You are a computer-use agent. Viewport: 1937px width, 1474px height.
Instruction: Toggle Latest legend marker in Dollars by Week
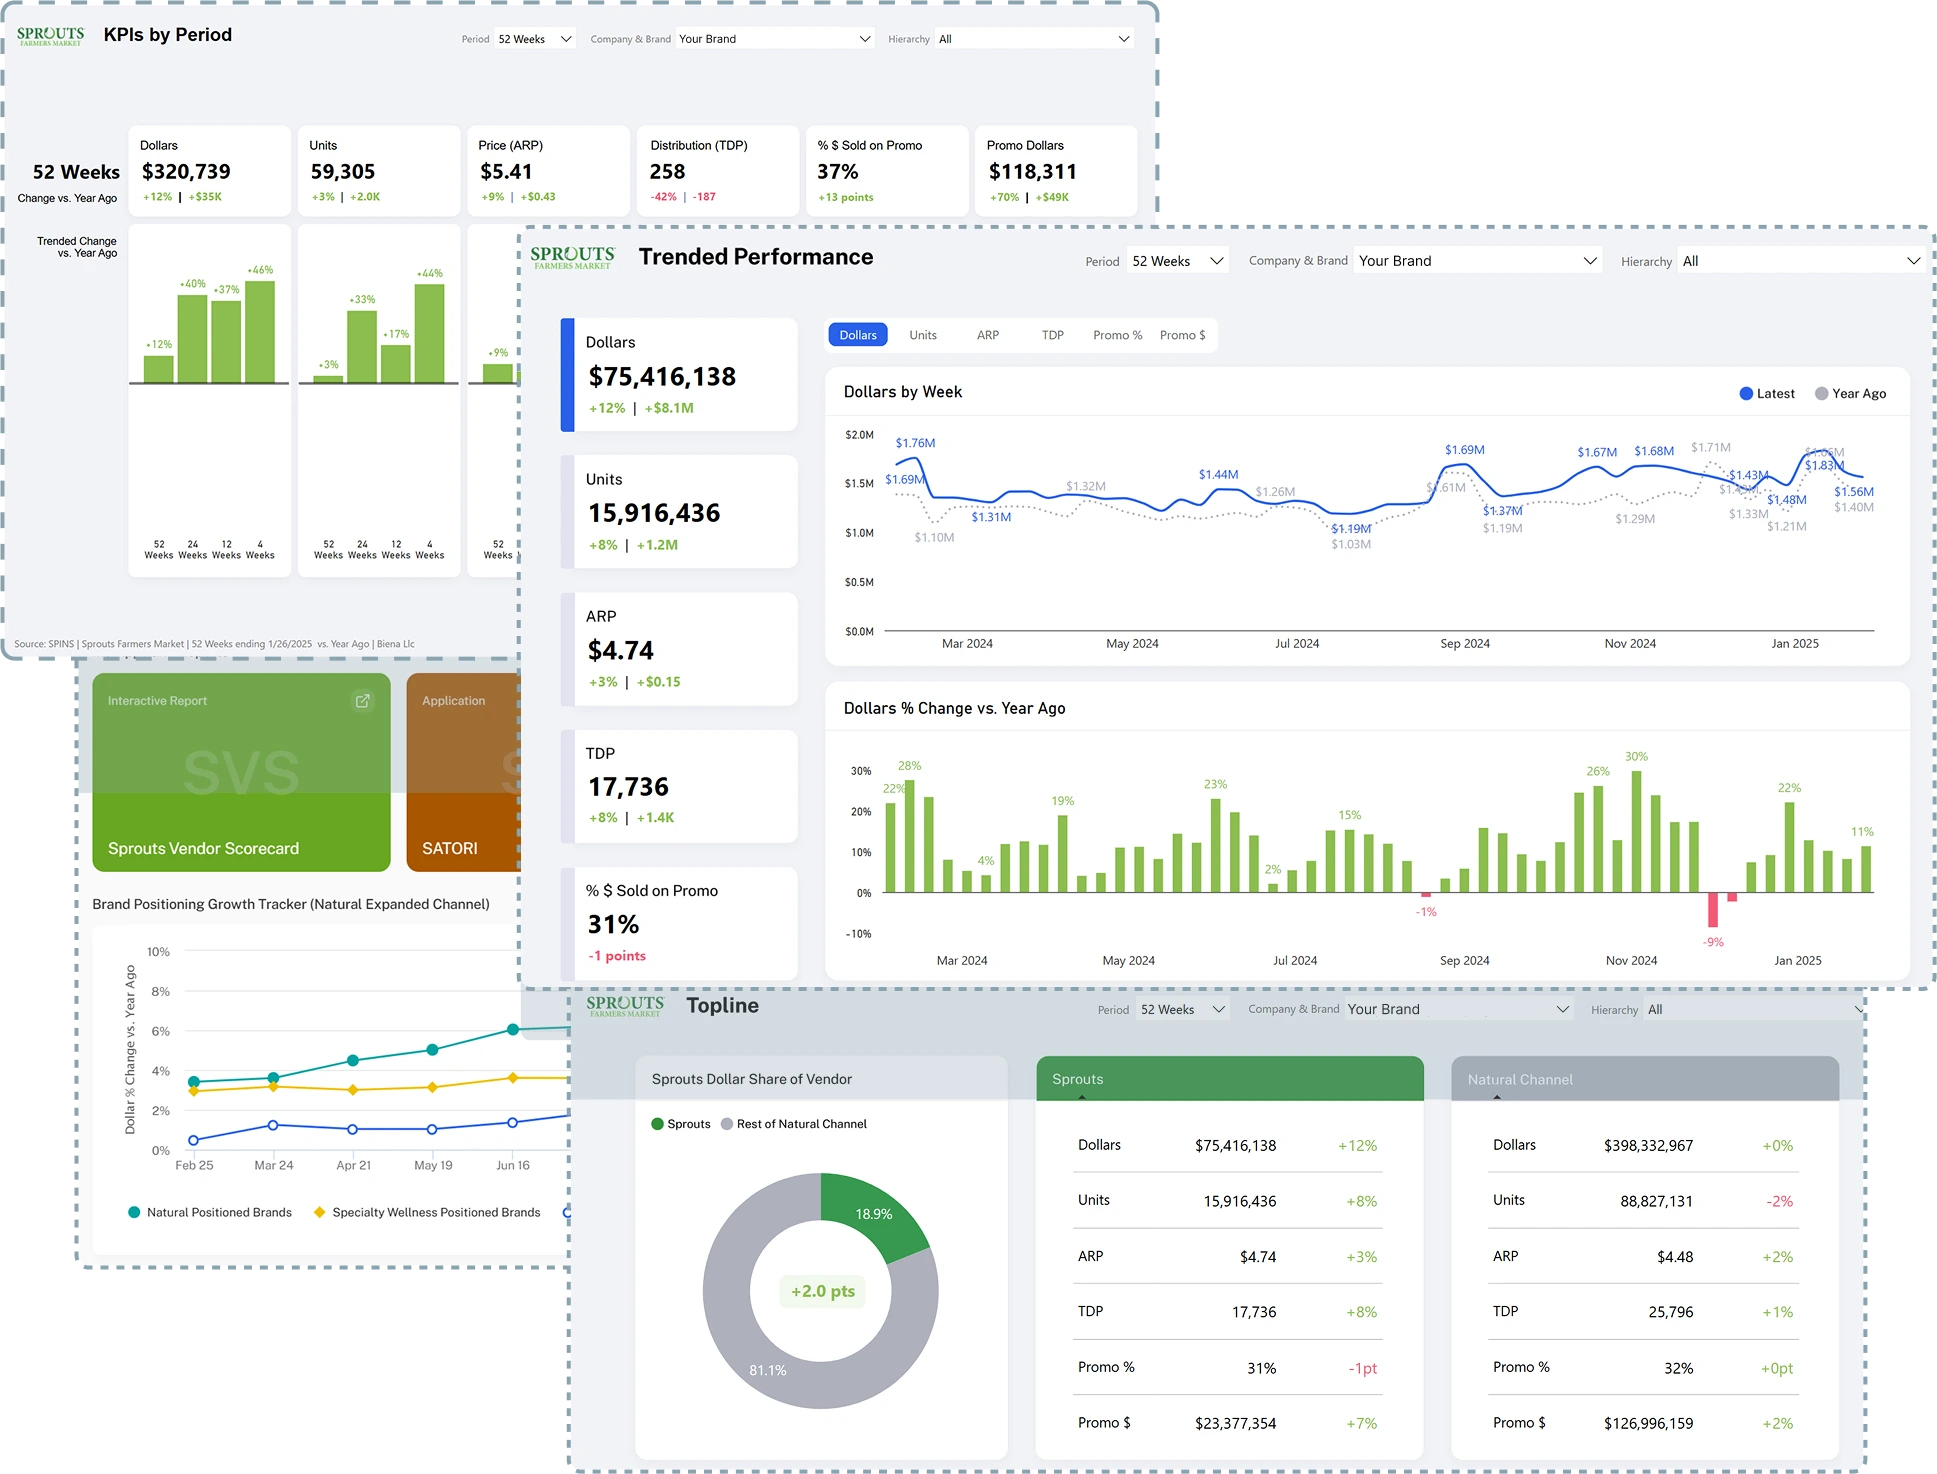click(x=1746, y=394)
